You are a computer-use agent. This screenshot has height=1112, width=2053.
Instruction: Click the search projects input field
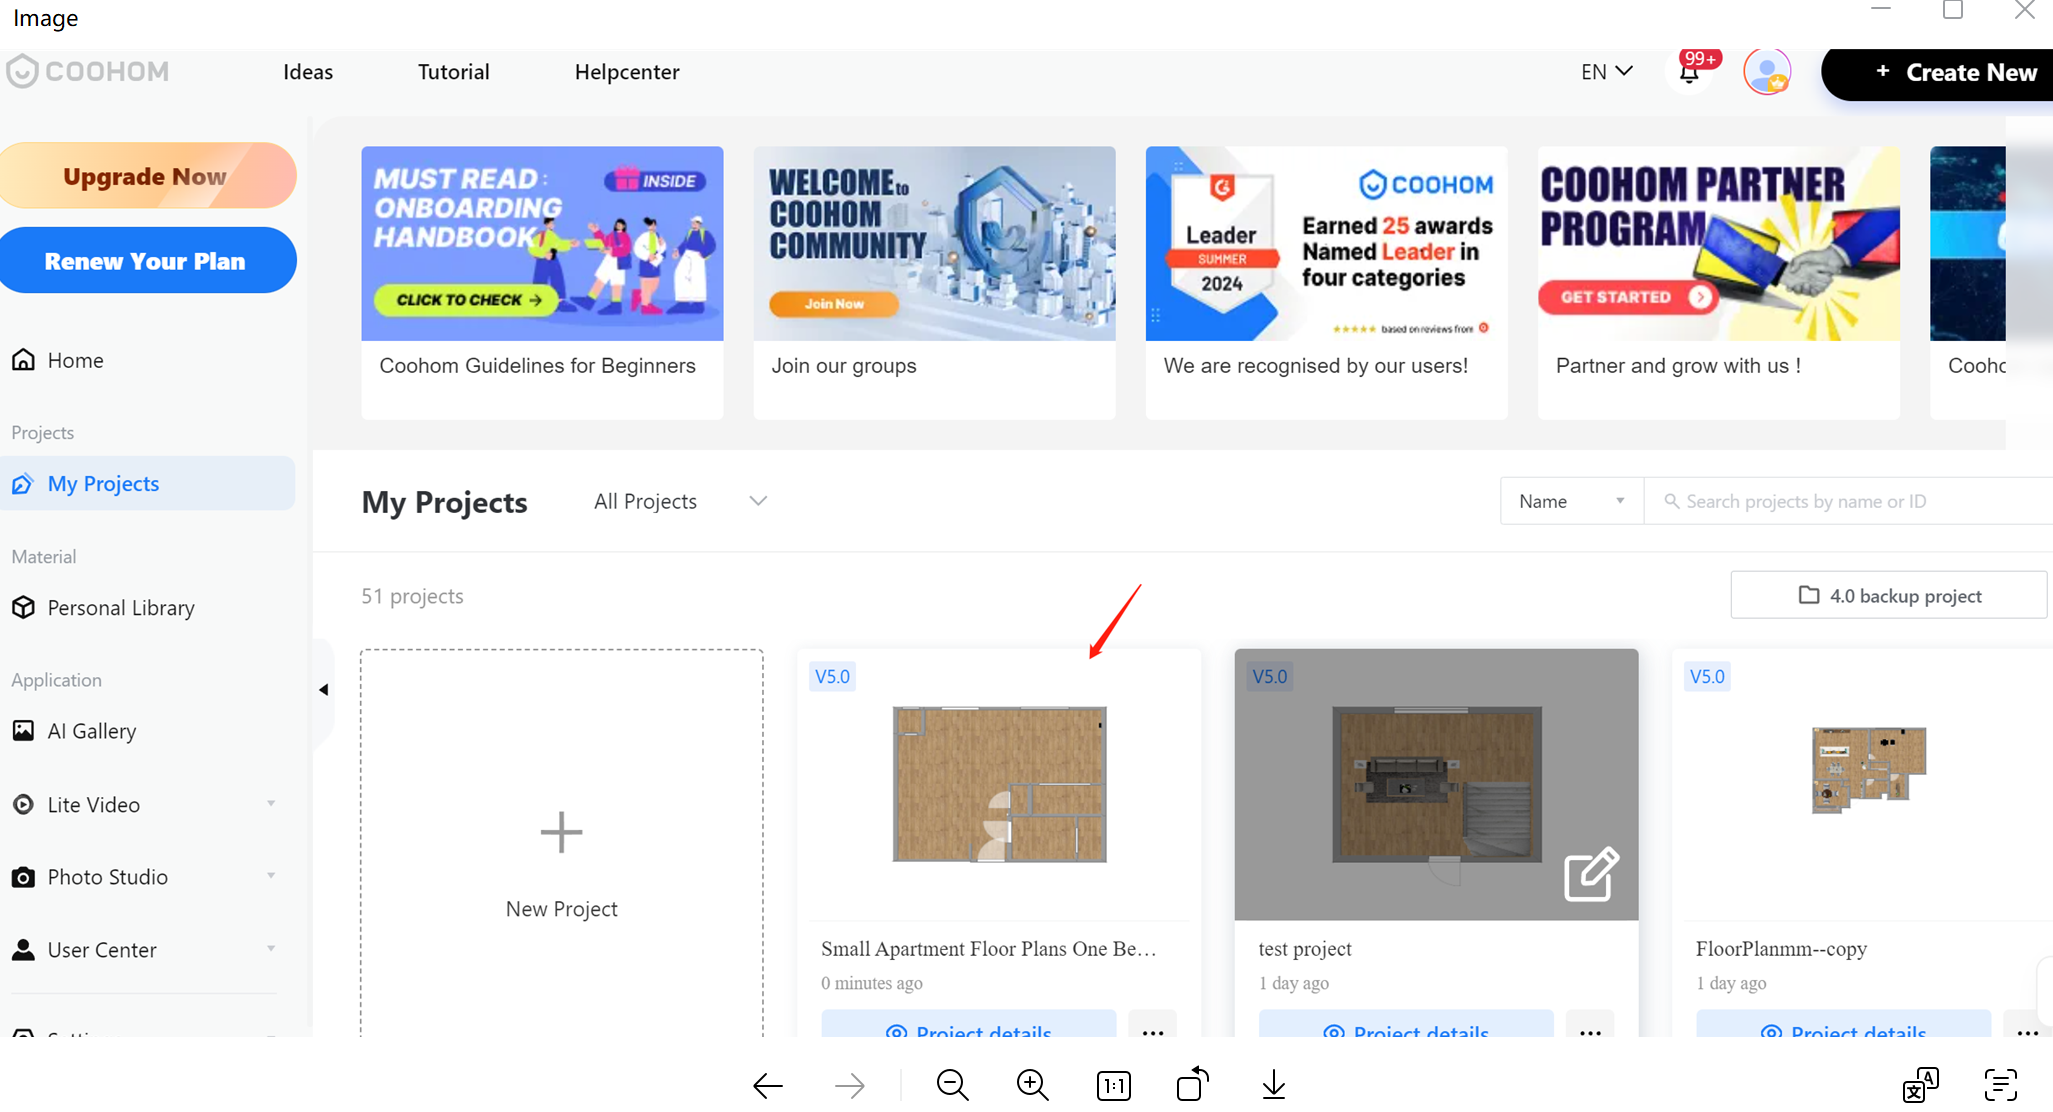(x=1850, y=501)
